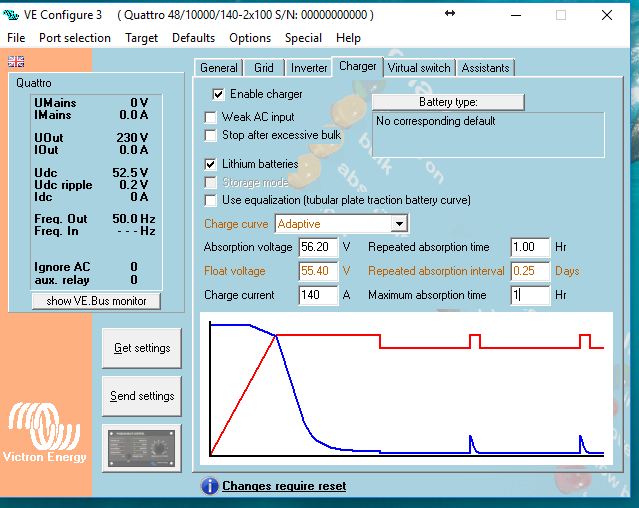Viewport: 639px width, 508px height.
Task: Click the greyed Storage mode checkbox
Action: 210,182
